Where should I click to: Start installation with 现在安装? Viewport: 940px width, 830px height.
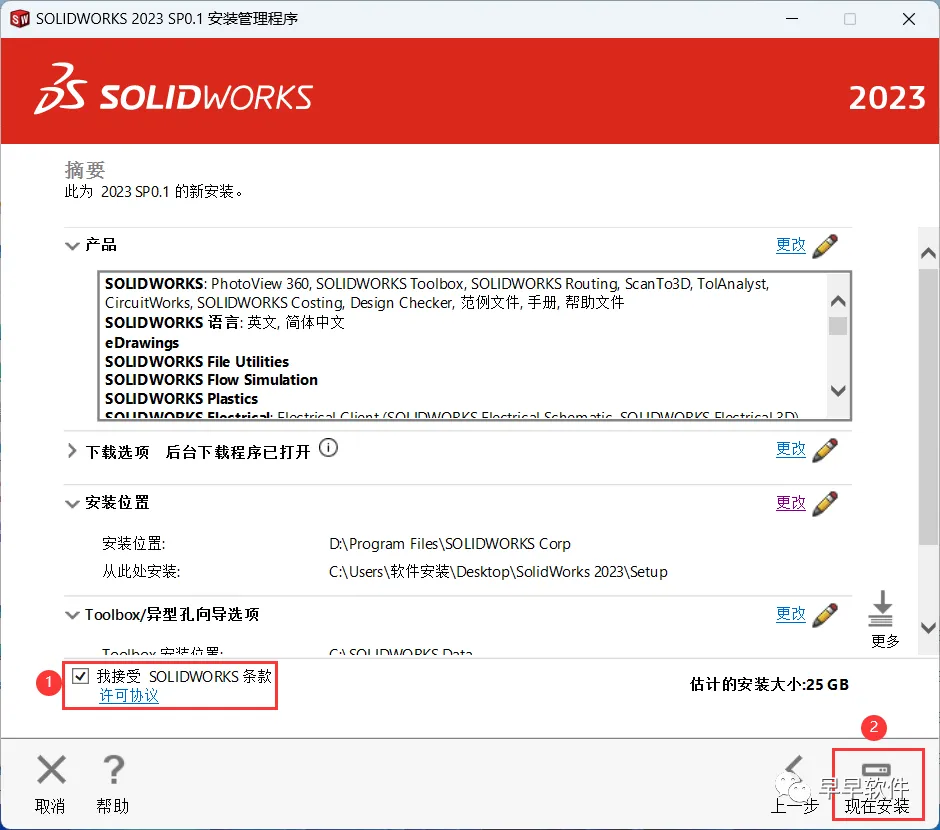[x=878, y=784]
